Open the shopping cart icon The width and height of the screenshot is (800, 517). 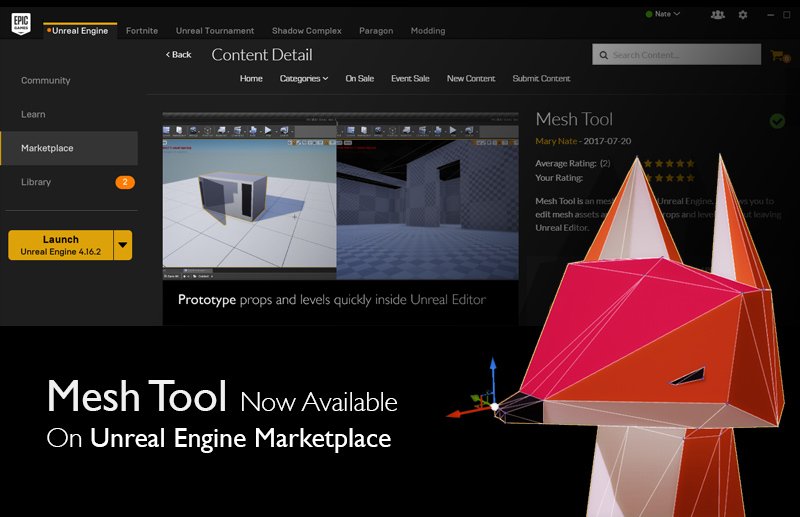pyautogui.click(x=780, y=55)
